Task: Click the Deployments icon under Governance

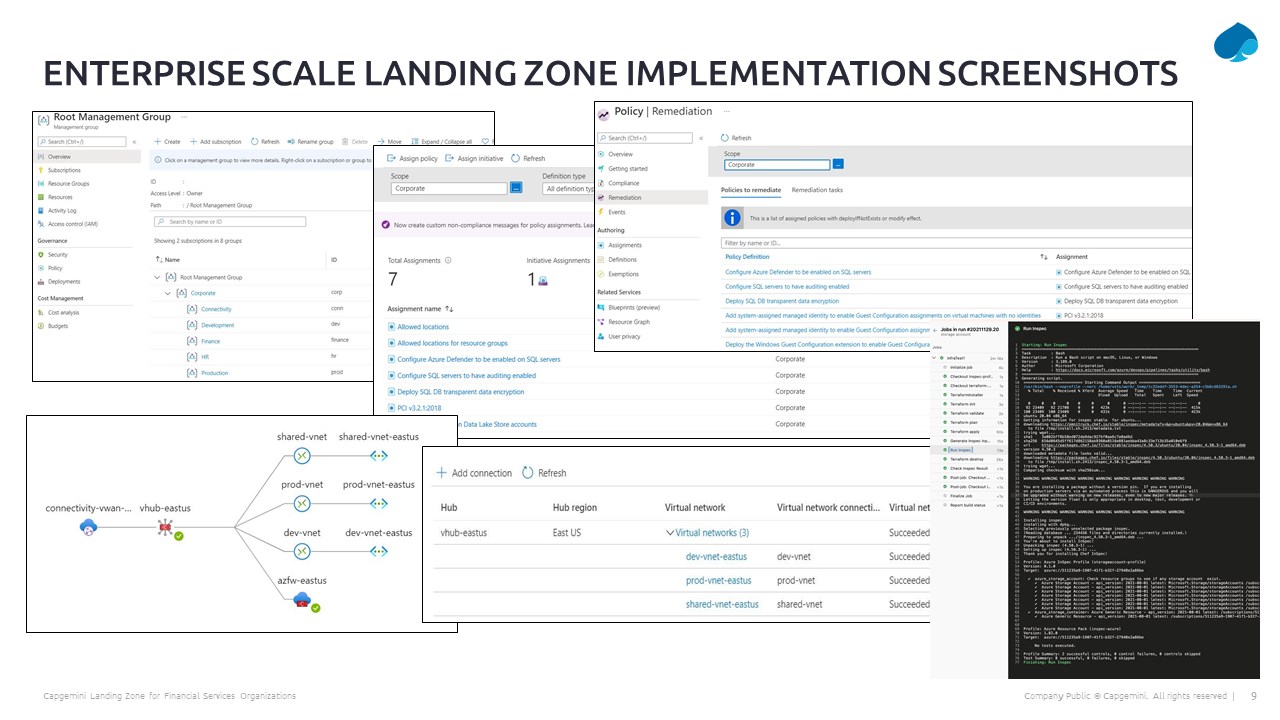Action: pyautogui.click(x=41, y=282)
